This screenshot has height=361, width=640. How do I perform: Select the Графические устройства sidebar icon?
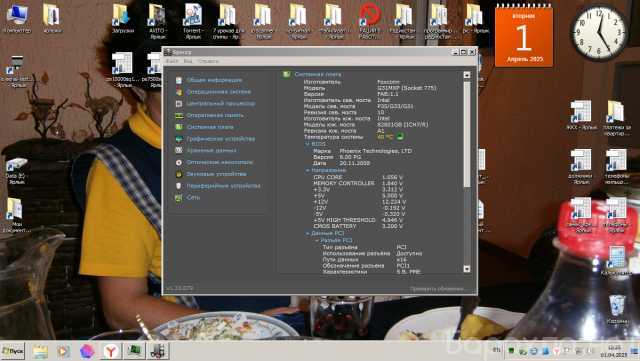pyautogui.click(x=179, y=139)
